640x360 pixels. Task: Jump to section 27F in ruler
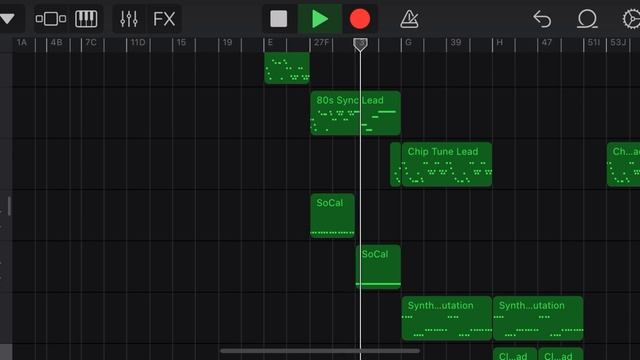[x=321, y=42]
